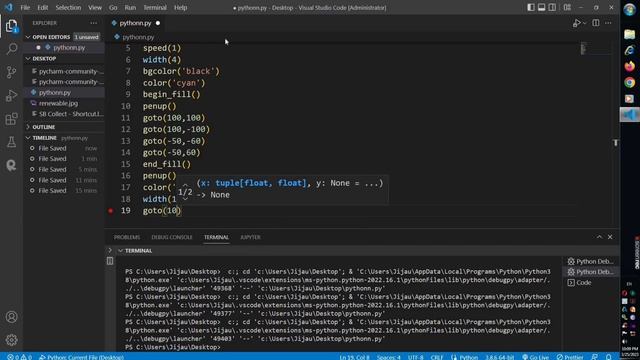Click the Spaces: 4 indentation setting
The height and width of the screenshot is (360, 640).
point(389,357)
